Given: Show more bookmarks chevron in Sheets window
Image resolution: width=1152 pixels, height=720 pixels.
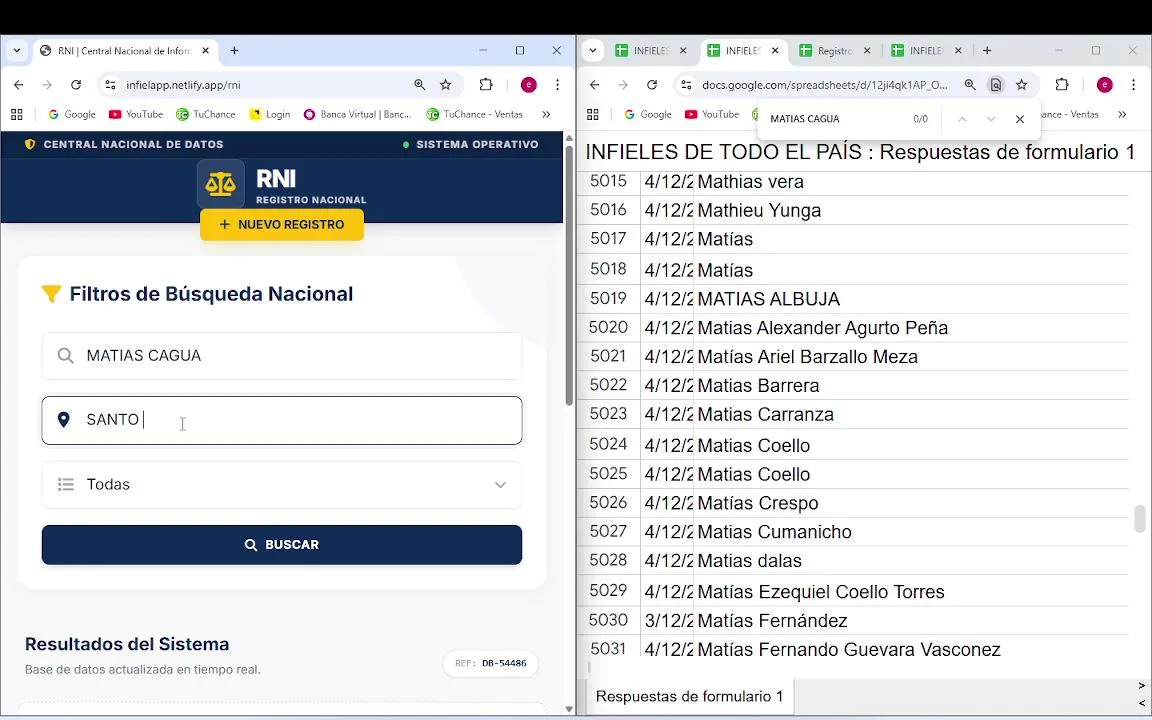Looking at the screenshot, I should pos(1122,115).
